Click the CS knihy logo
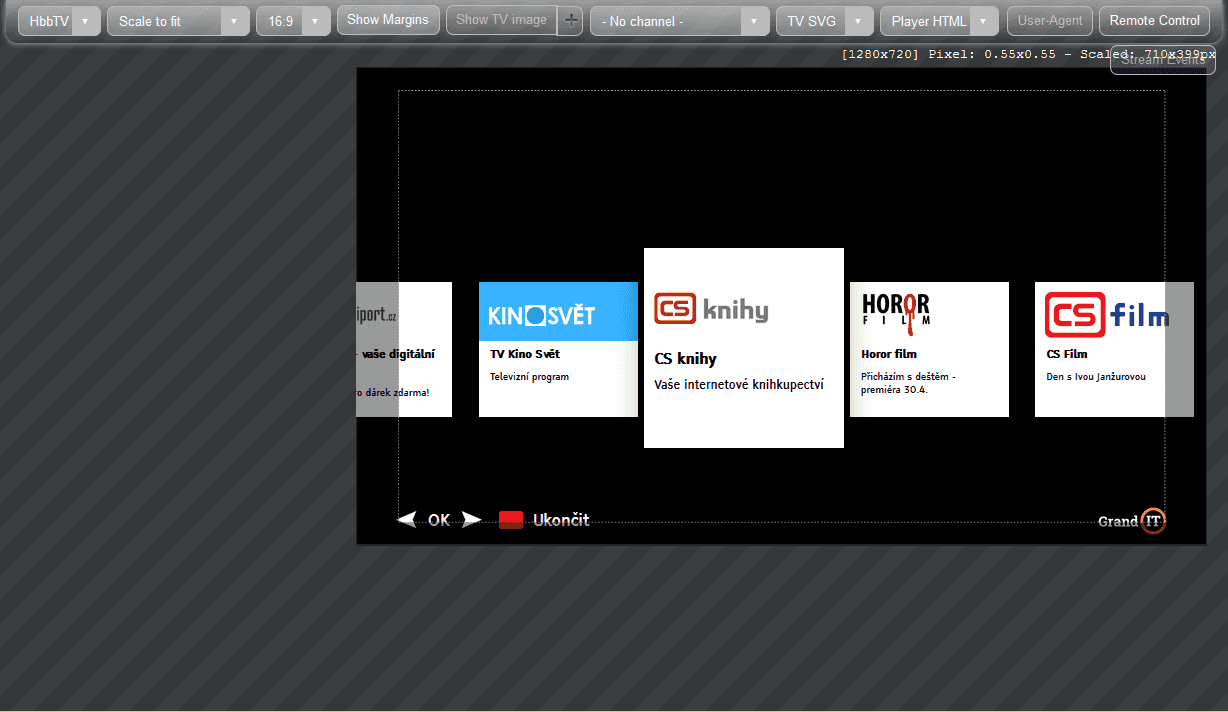The image size is (1228, 712). pyautogui.click(x=711, y=309)
